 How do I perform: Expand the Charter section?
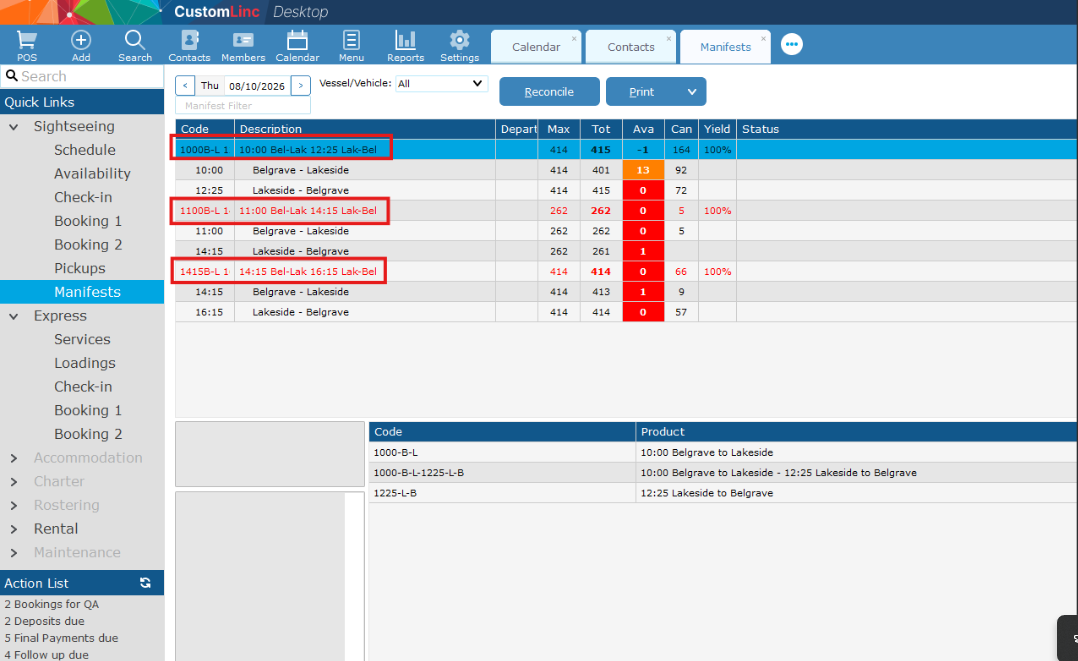click(x=14, y=481)
